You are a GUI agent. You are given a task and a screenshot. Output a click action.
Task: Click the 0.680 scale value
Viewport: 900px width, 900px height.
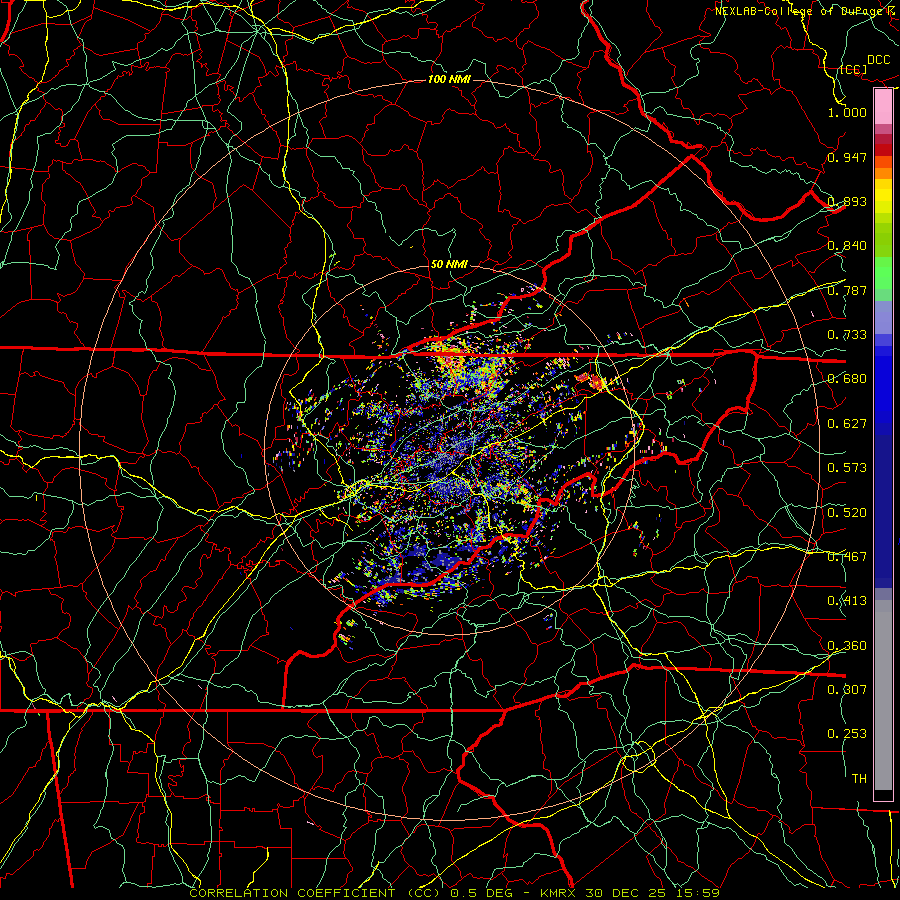pos(847,379)
